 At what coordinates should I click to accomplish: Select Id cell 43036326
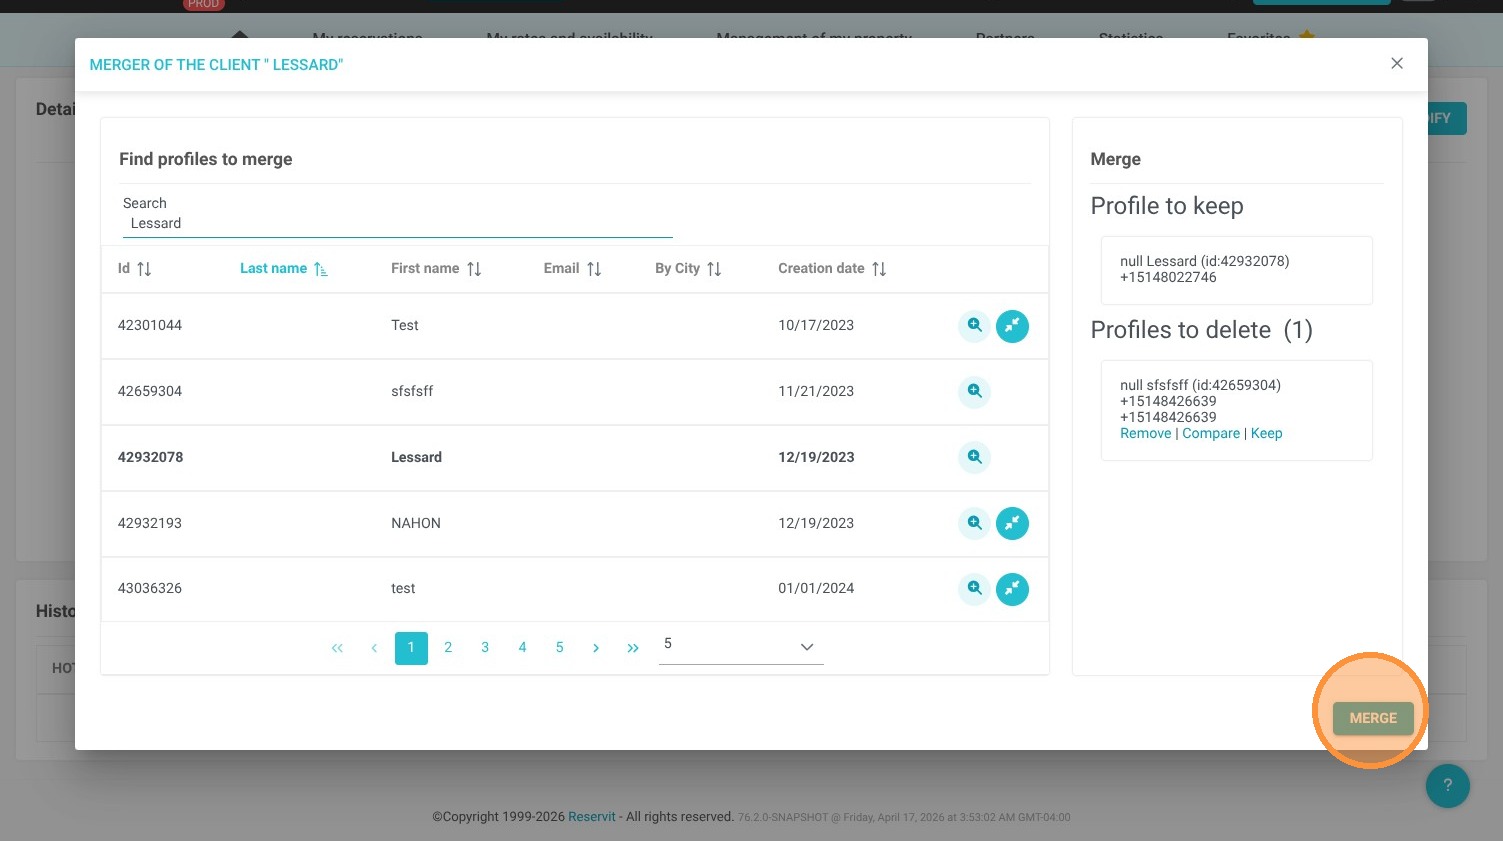click(x=150, y=589)
